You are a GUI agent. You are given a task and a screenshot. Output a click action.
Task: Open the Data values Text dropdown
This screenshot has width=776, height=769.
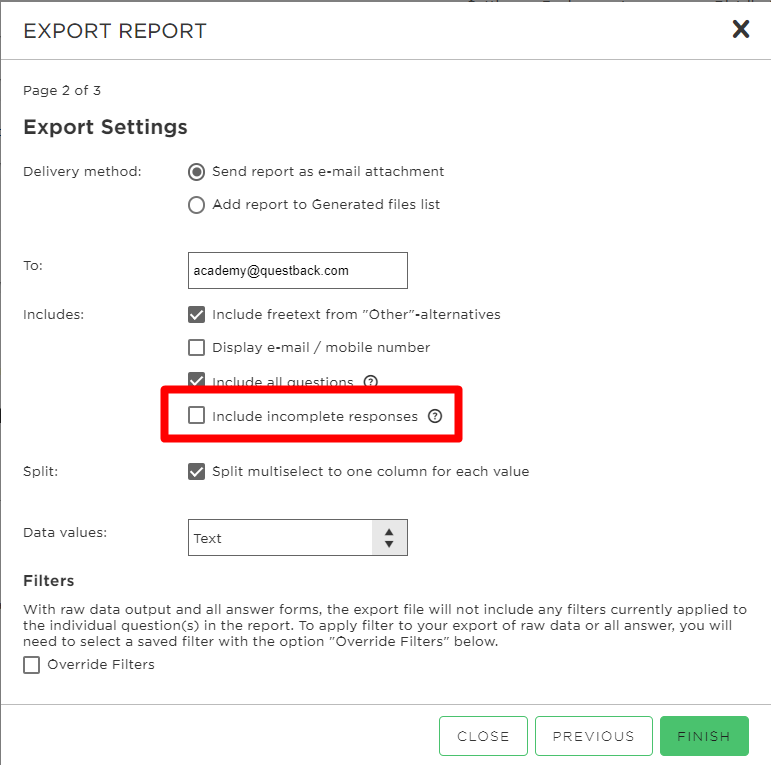(297, 538)
